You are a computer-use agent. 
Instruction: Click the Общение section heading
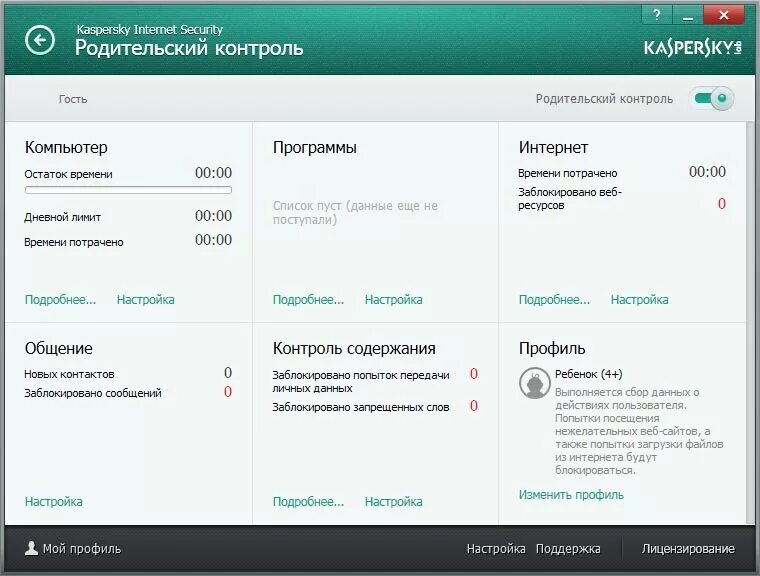(x=59, y=348)
